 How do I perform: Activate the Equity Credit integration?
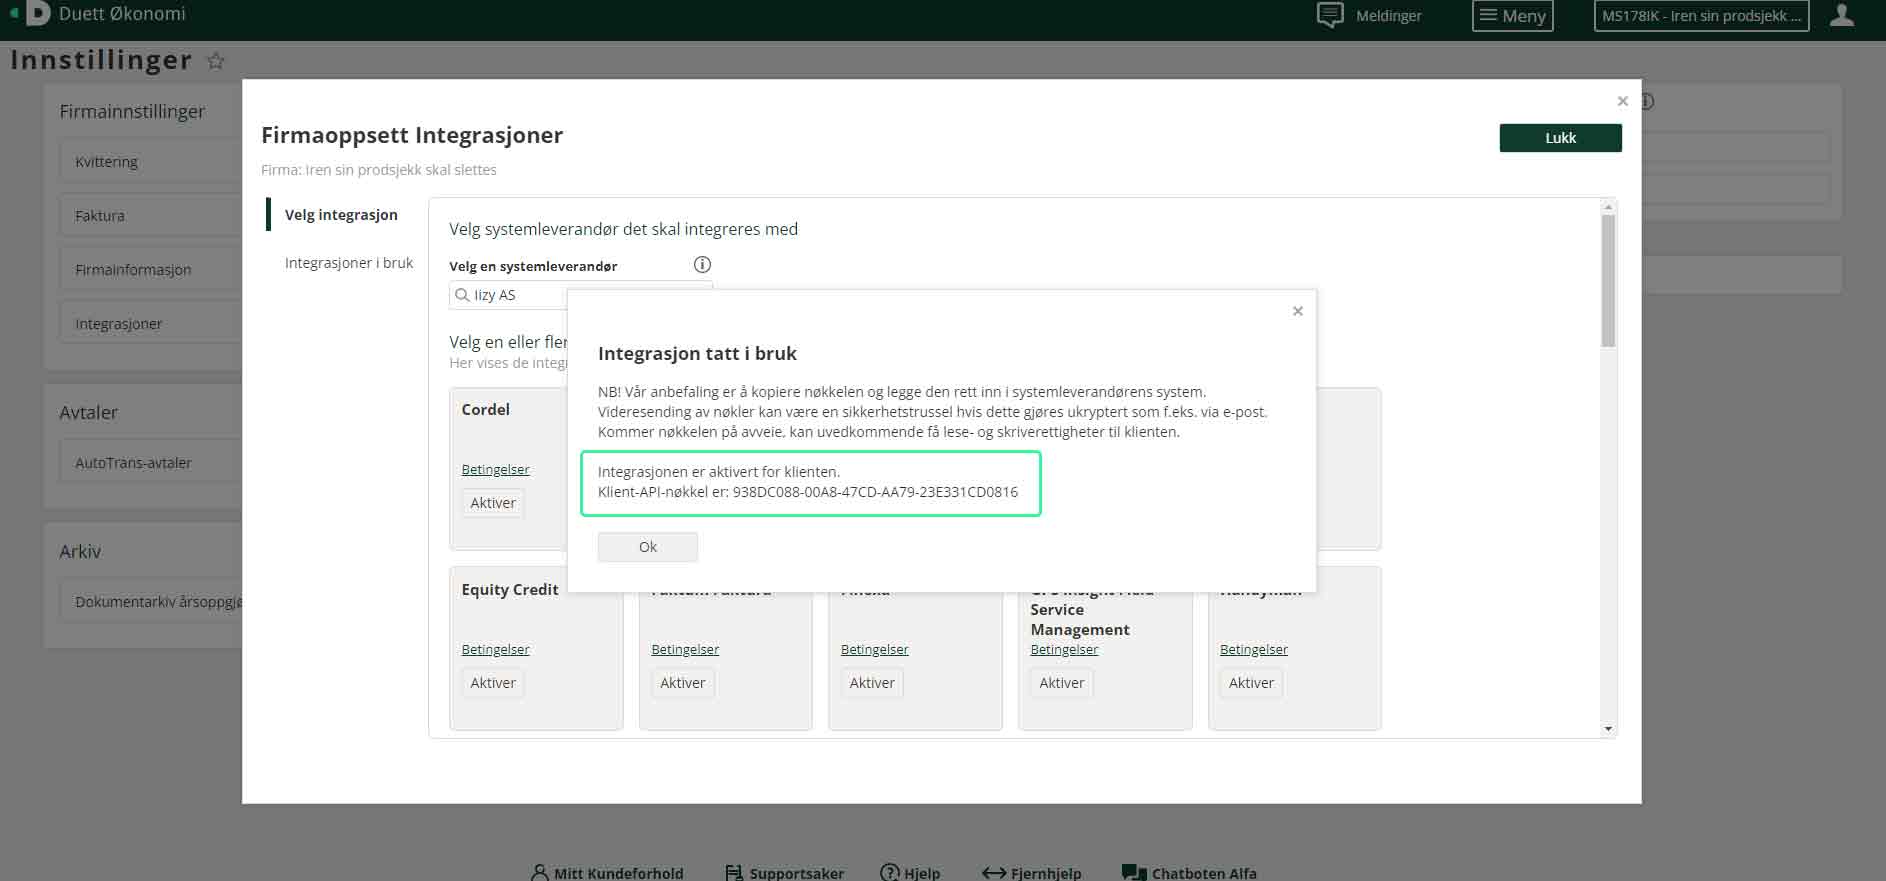493,683
